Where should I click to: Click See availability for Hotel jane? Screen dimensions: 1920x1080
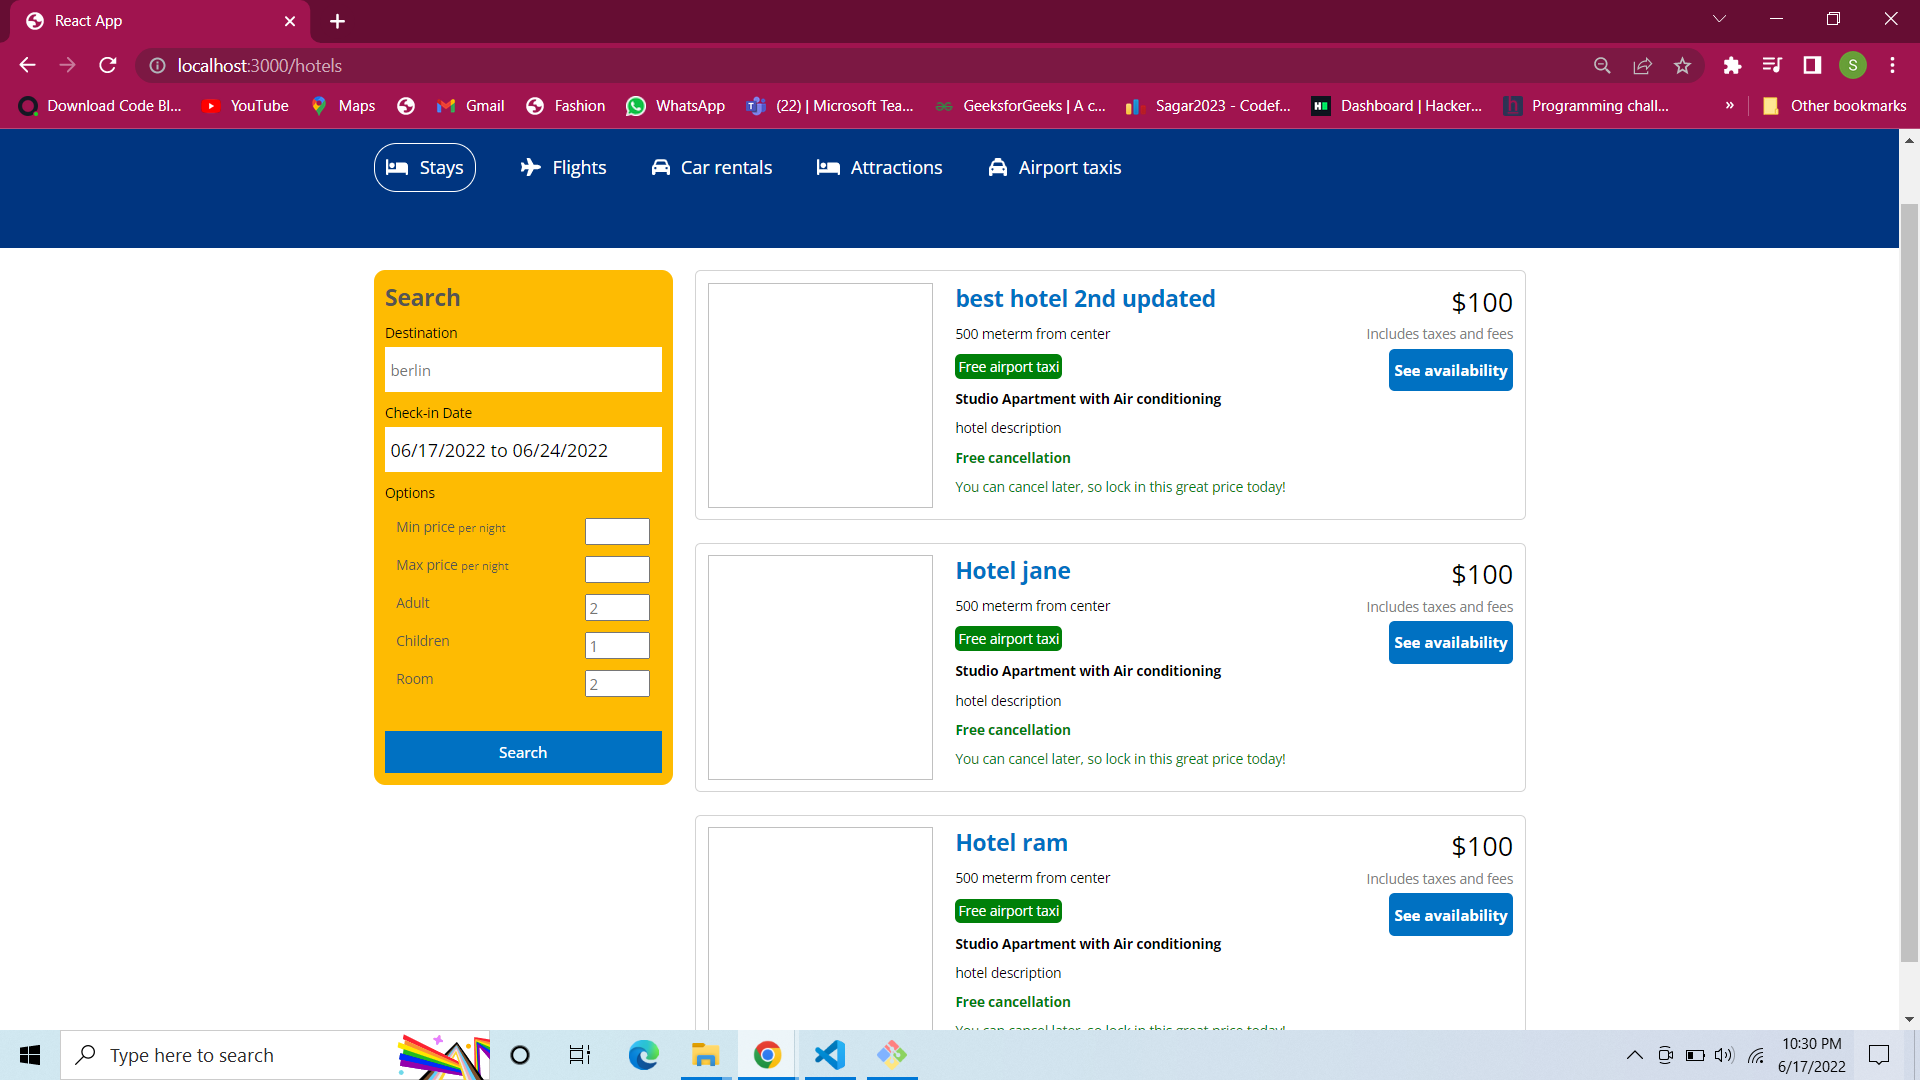click(x=1450, y=642)
